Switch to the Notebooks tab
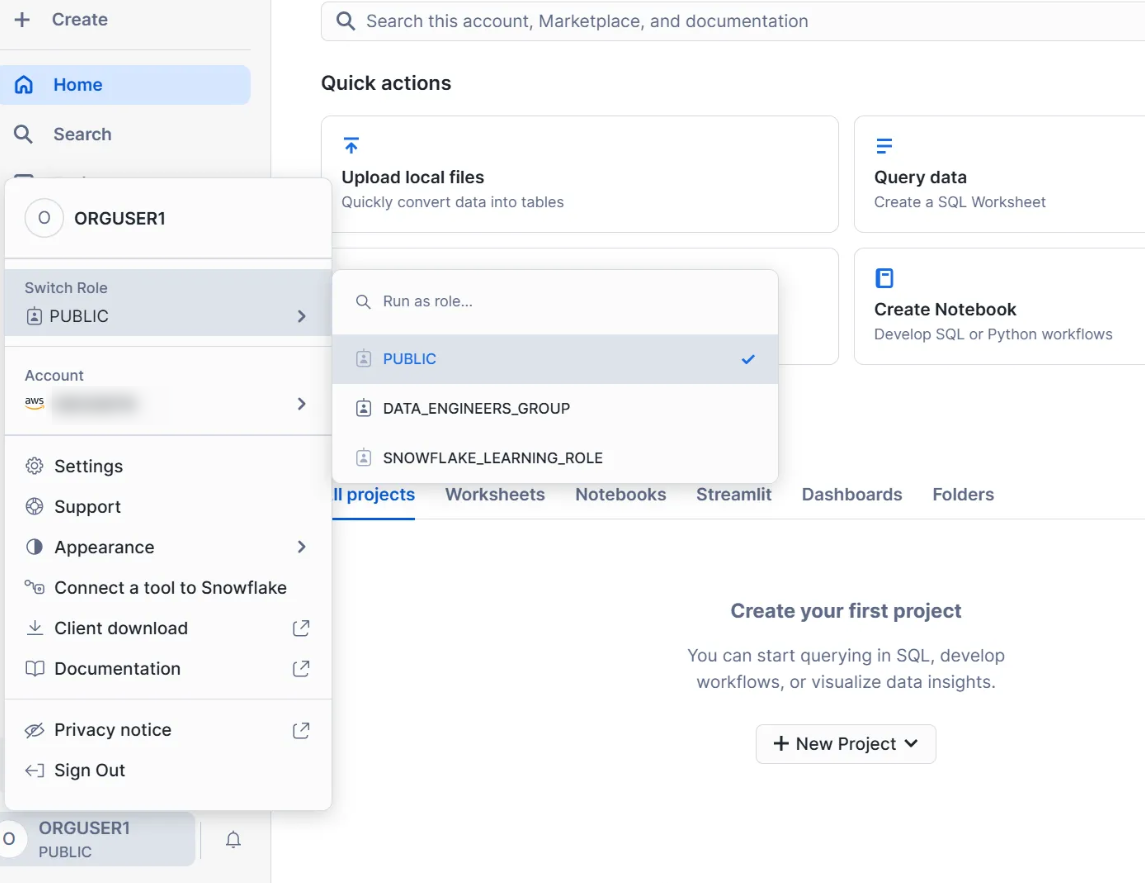This screenshot has height=883, width=1145. (x=621, y=494)
